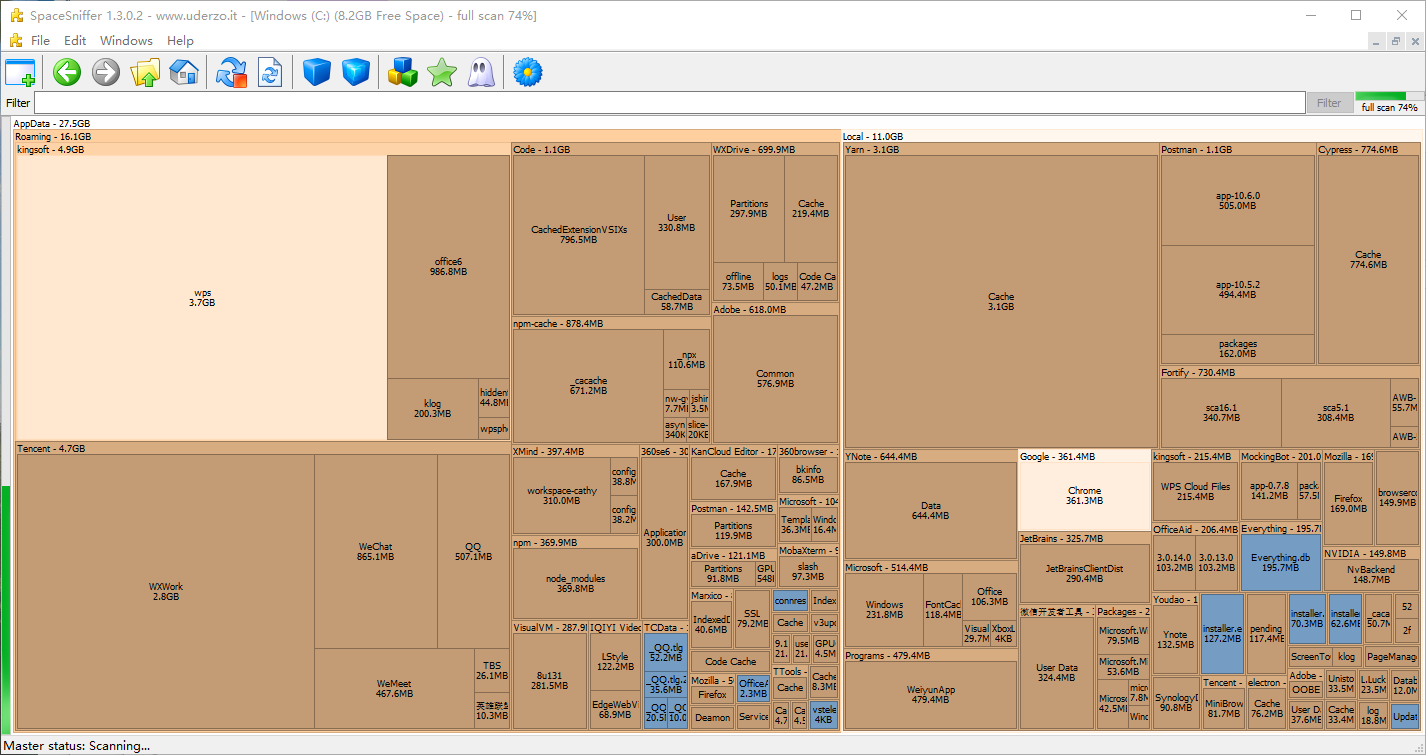Select the User Data 324.4MB block
This screenshot has width=1426, height=755.
tap(1057, 672)
